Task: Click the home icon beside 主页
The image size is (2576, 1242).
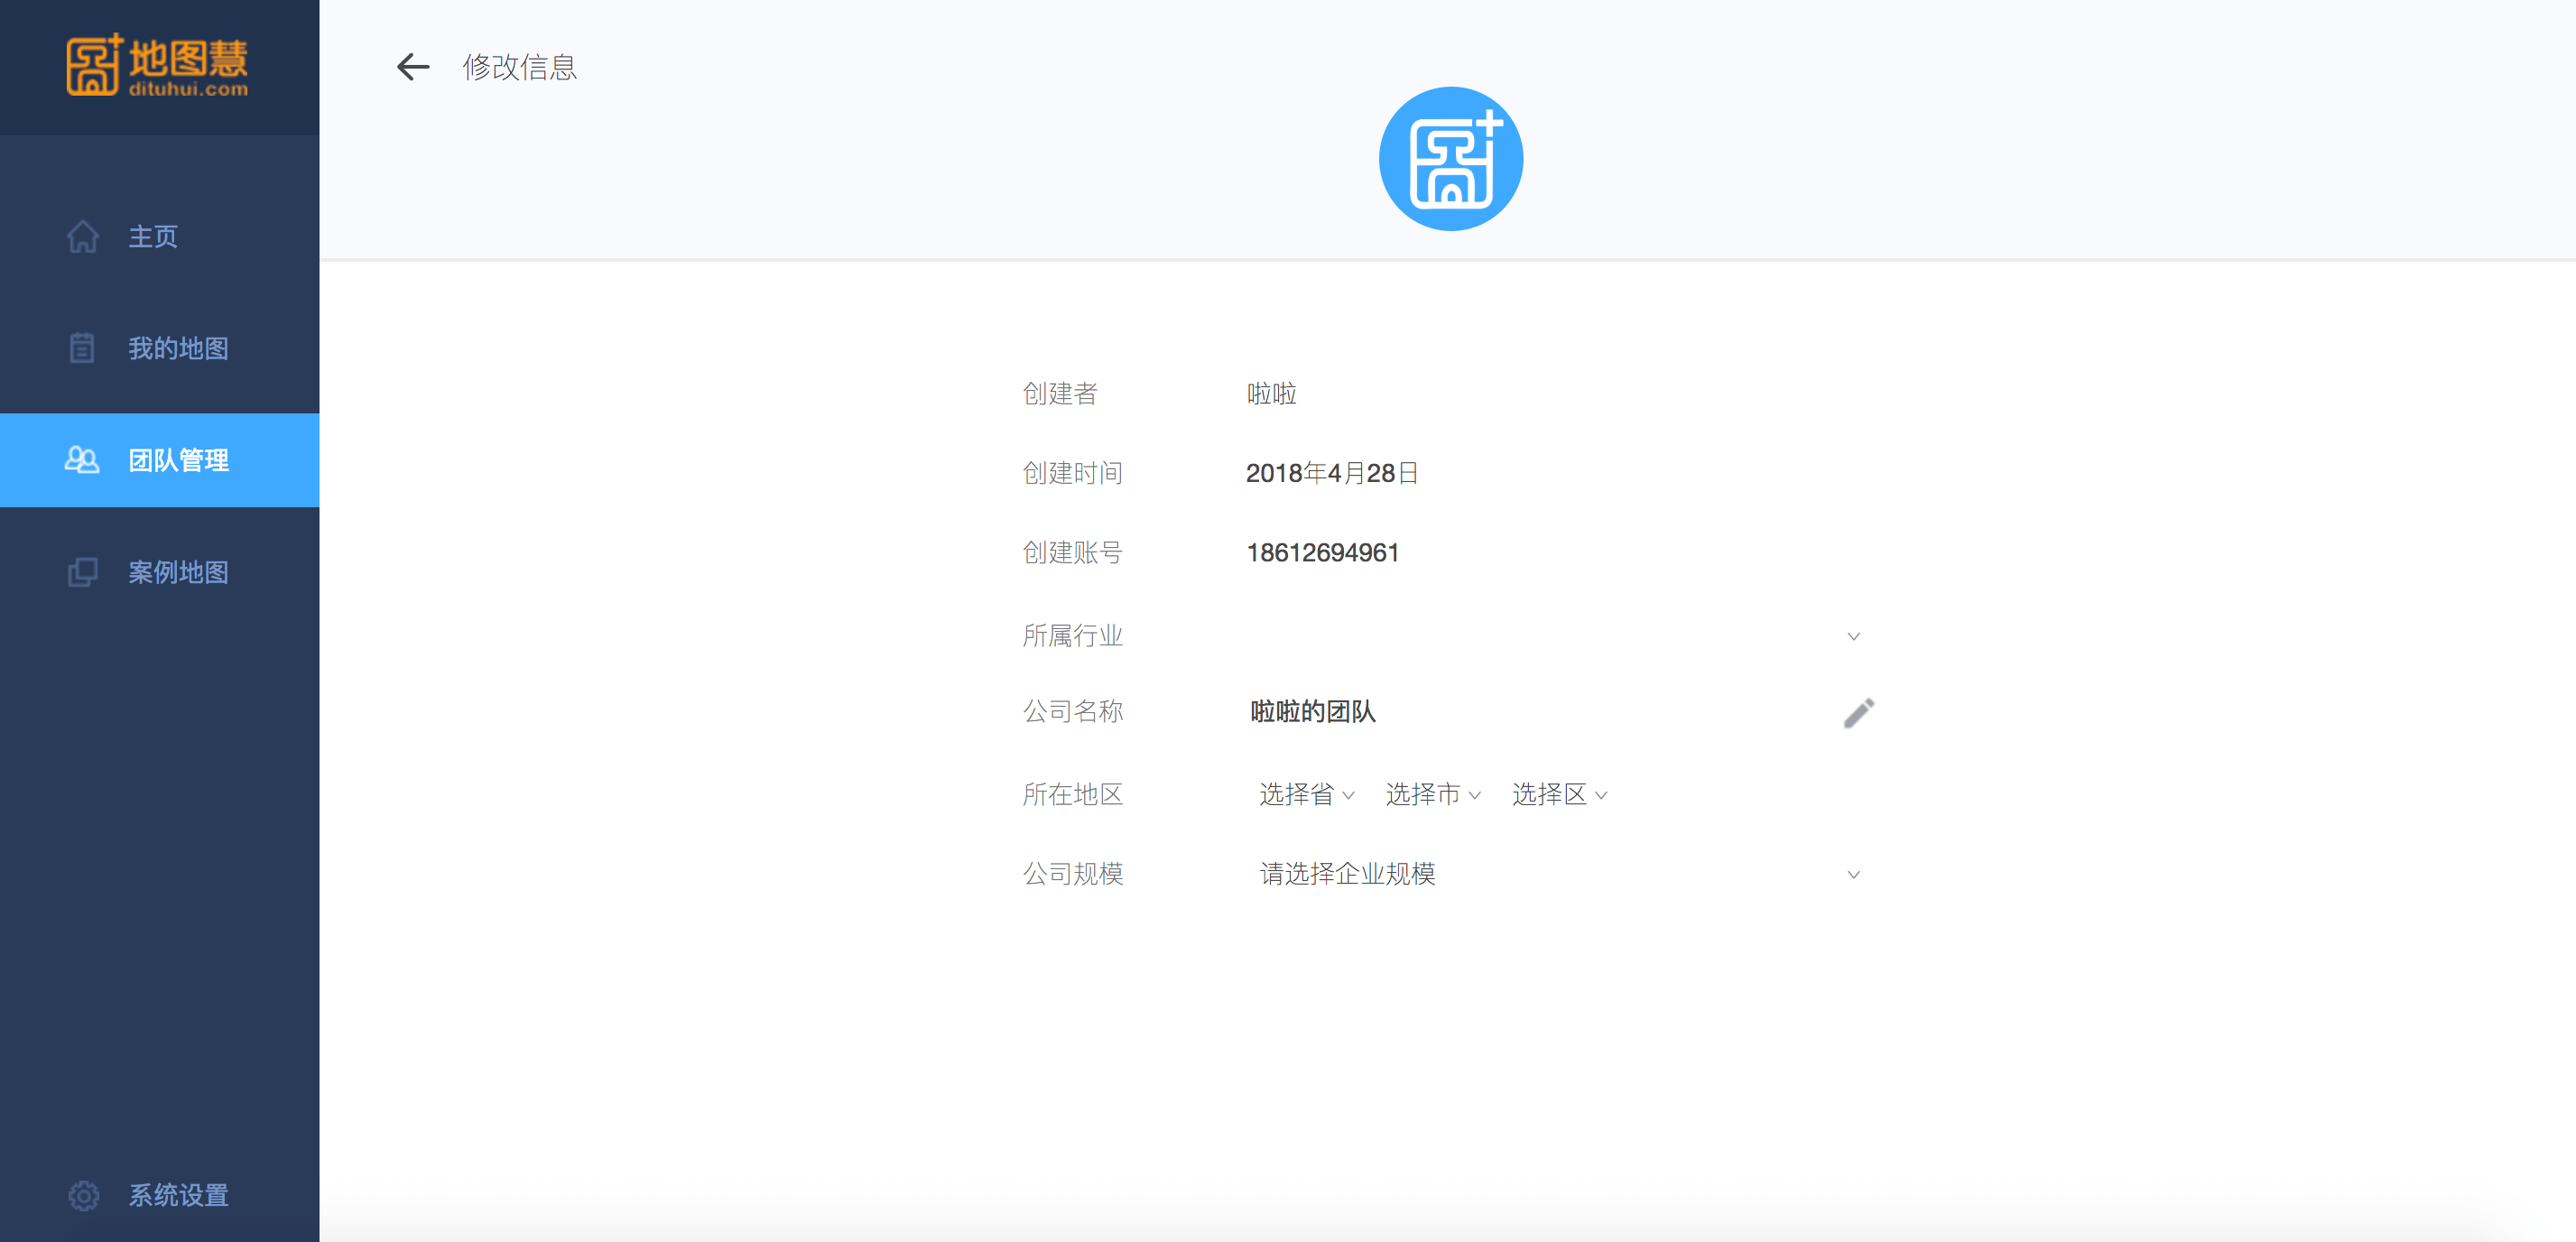Action: point(83,237)
